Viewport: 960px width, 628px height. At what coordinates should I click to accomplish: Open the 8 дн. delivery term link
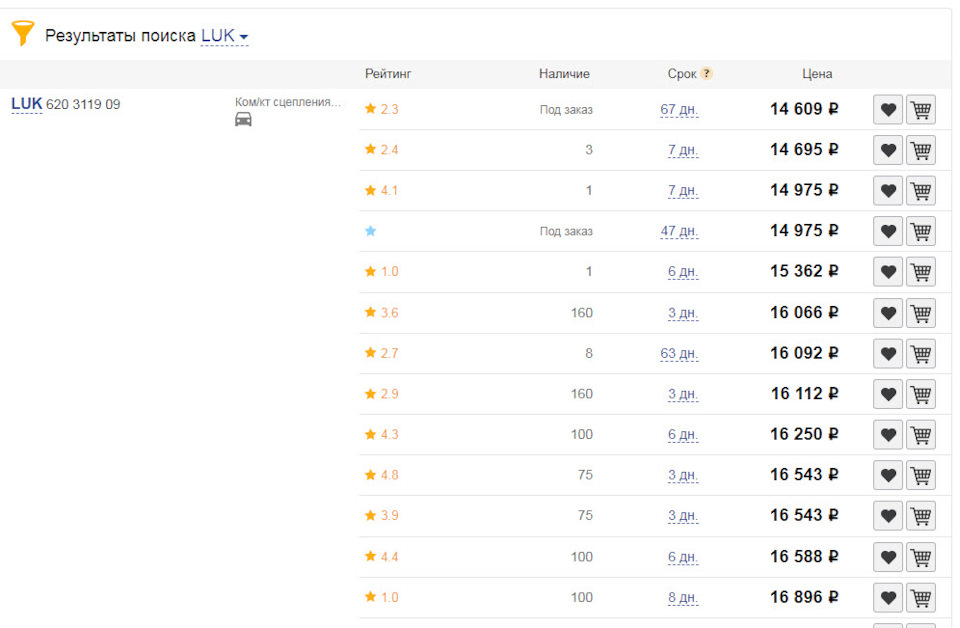(683, 597)
